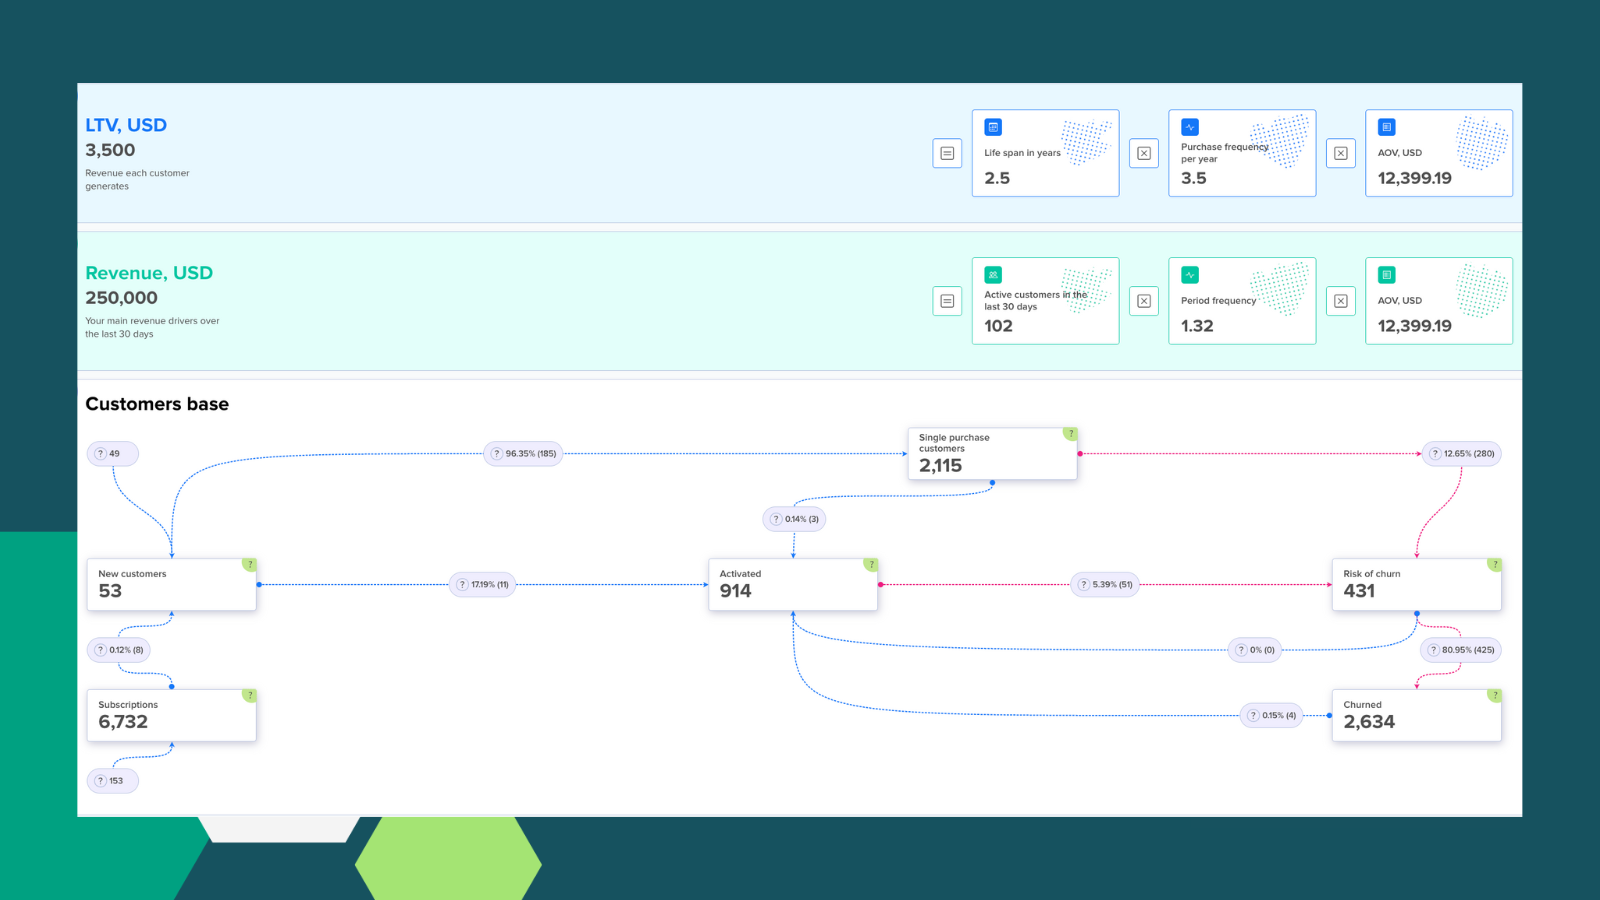Click the calculator icon on Life span card
Viewport: 1600px width, 900px height.
pyautogui.click(x=992, y=127)
